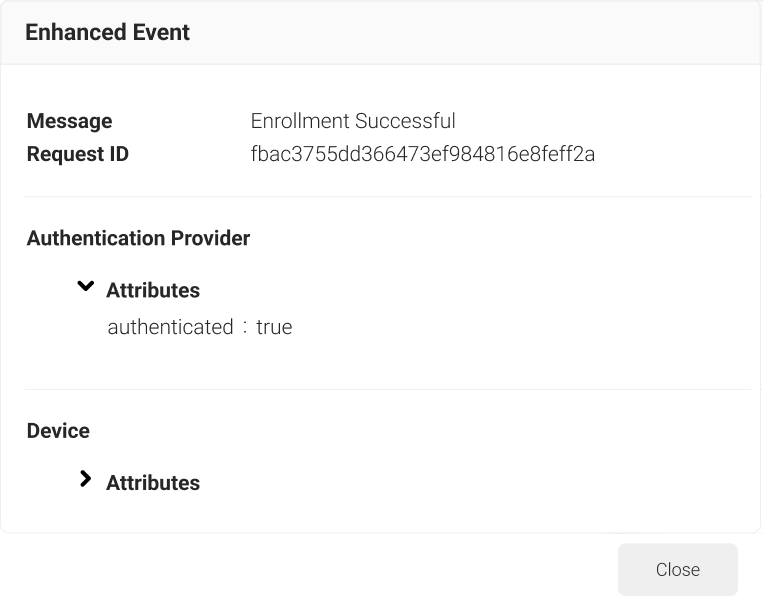This screenshot has height=603, width=763.
Task: Click the Request ID hash value
Action: 422,154
